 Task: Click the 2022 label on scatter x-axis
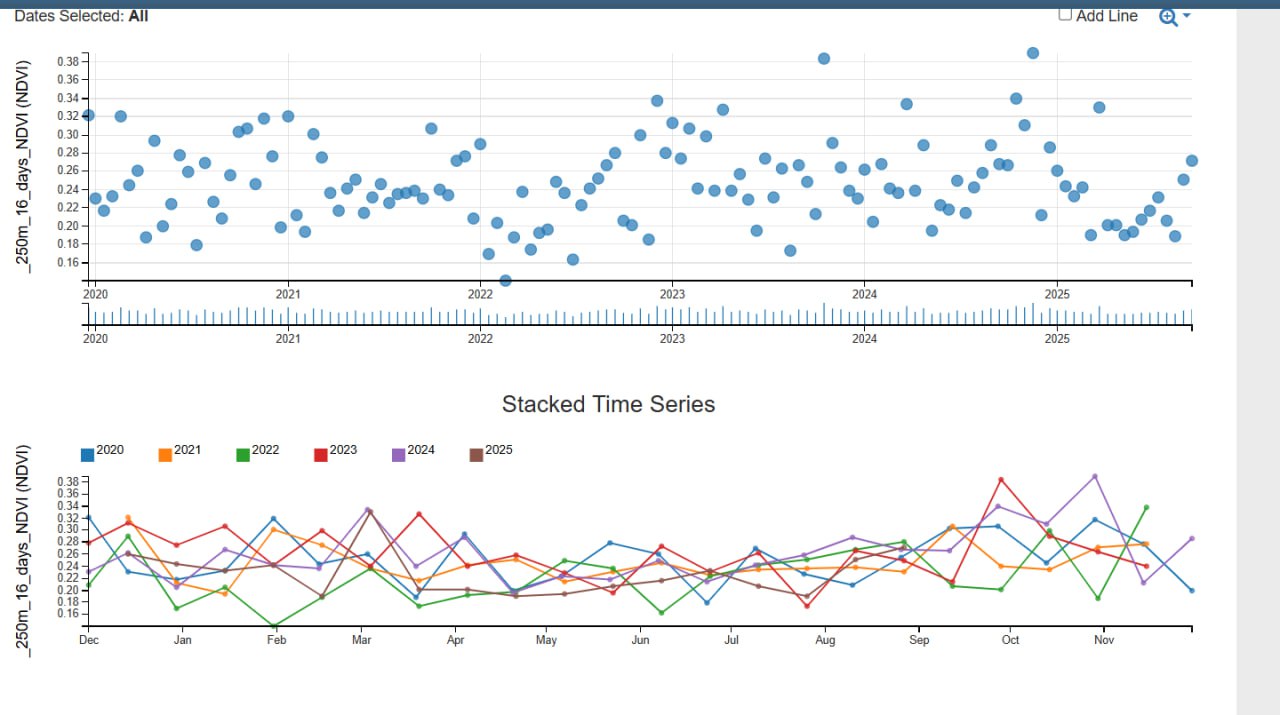tap(480, 294)
